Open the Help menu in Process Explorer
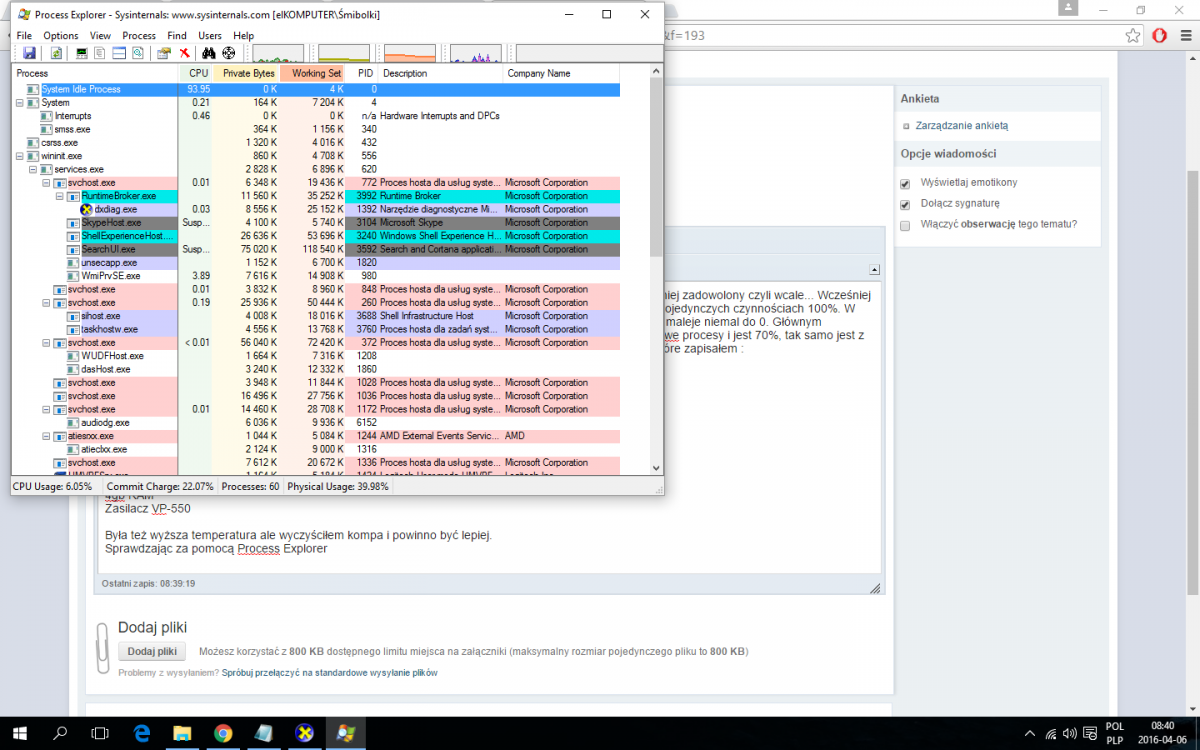Screen dimensions: 1200x750 tap(243, 35)
